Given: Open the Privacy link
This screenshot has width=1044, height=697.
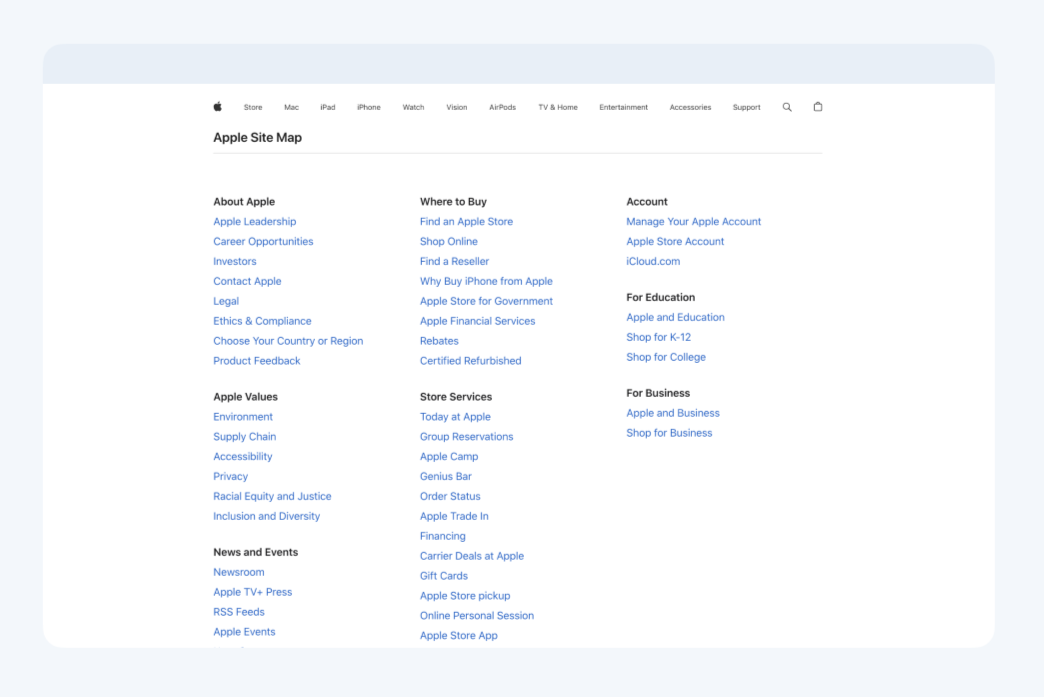Looking at the screenshot, I should click(x=230, y=477).
